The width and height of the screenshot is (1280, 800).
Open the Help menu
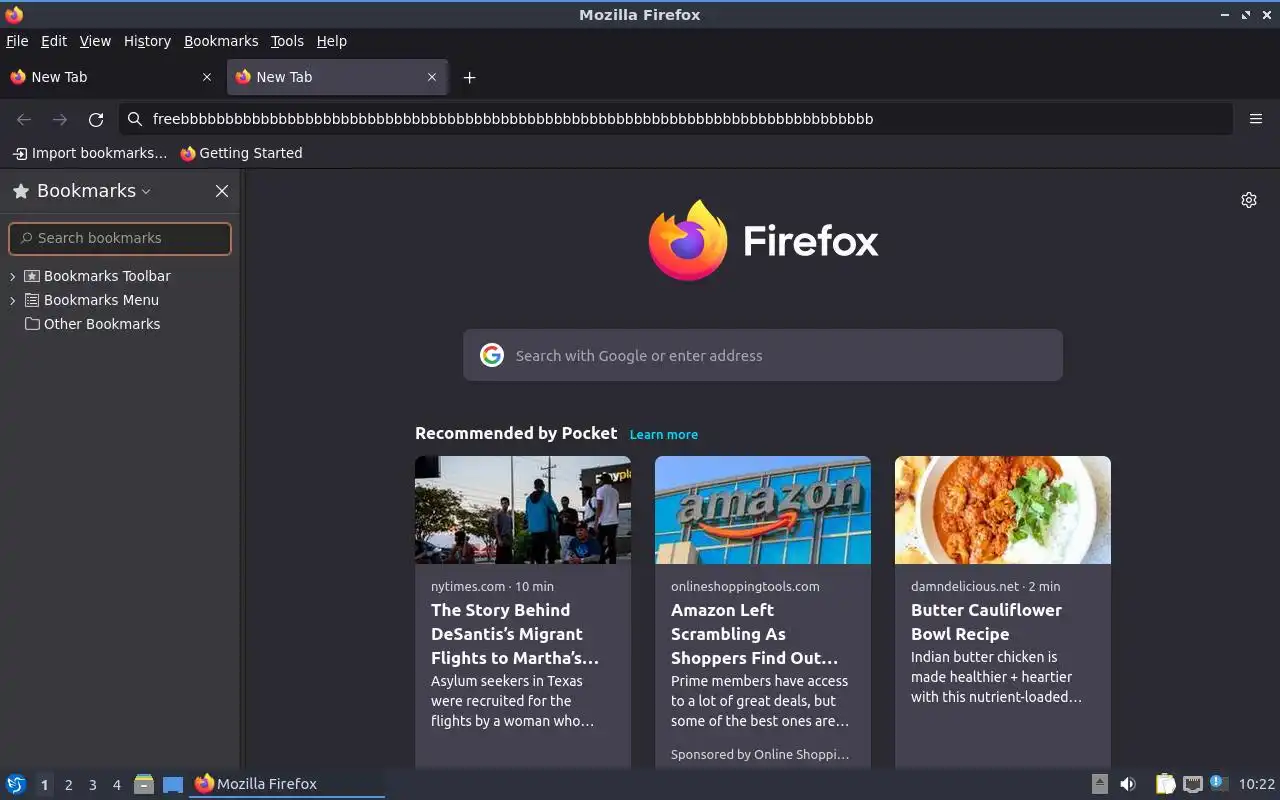[x=331, y=41]
